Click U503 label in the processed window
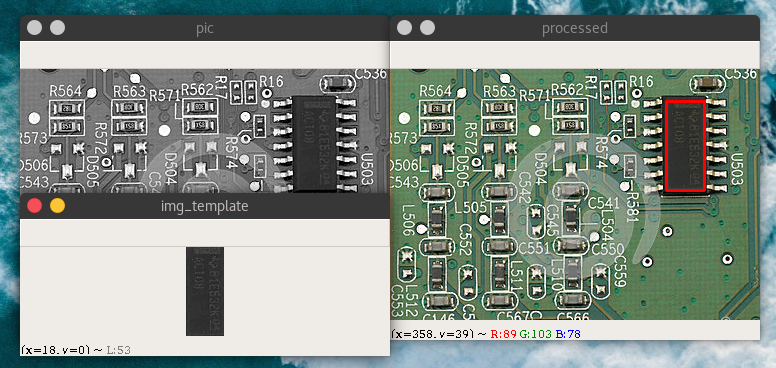Viewport: 776px width, 368px height. click(736, 169)
